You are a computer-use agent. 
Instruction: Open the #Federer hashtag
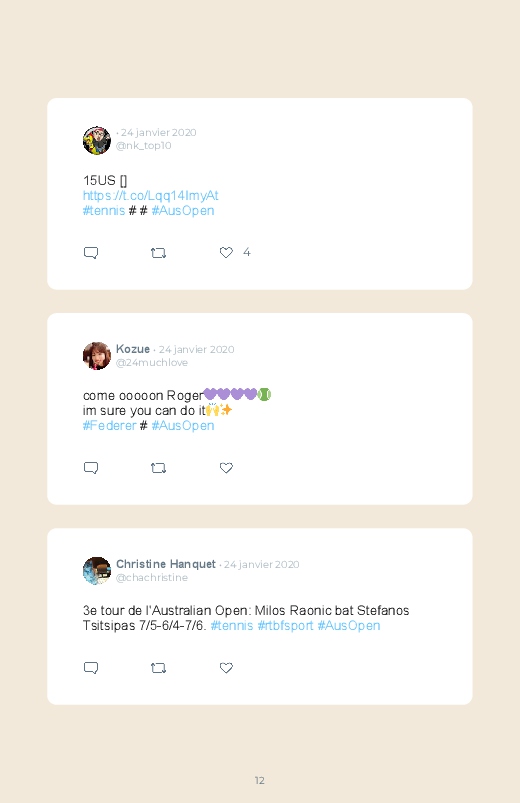coord(110,426)
